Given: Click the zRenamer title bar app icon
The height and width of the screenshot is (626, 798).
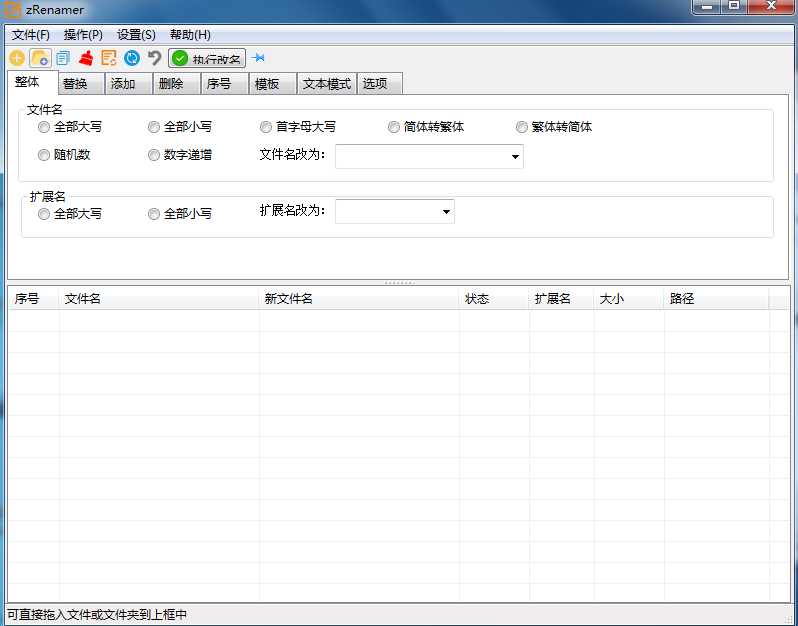Looking at the screenshot, I should click(x=12, y=9).
